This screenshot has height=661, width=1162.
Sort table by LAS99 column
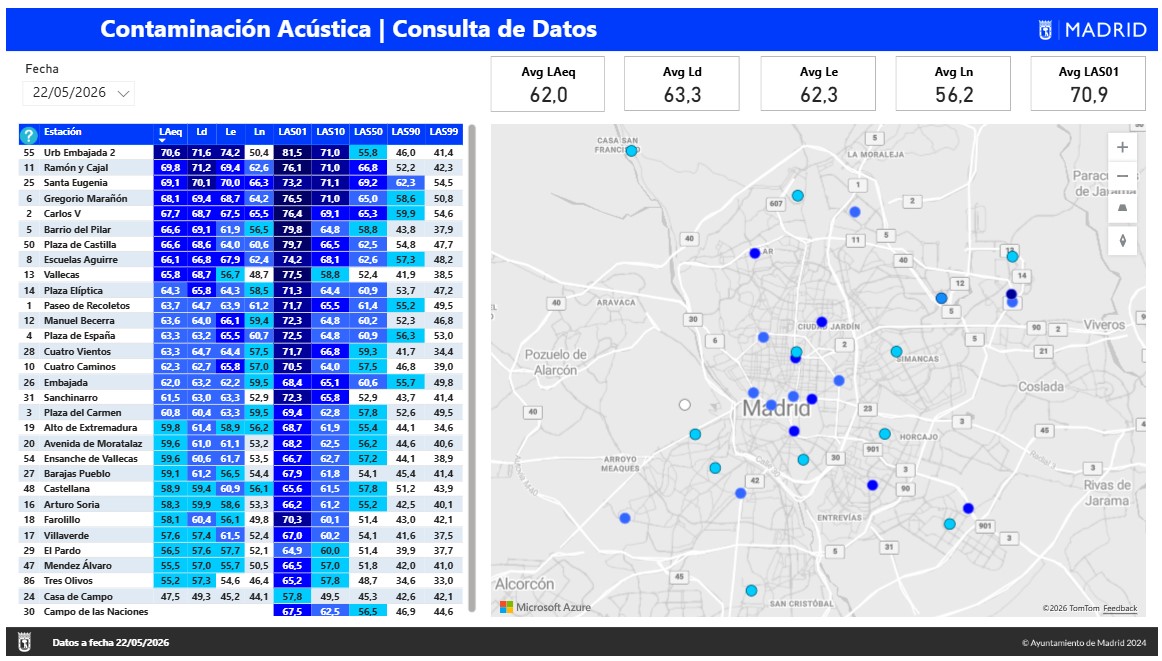444,132
